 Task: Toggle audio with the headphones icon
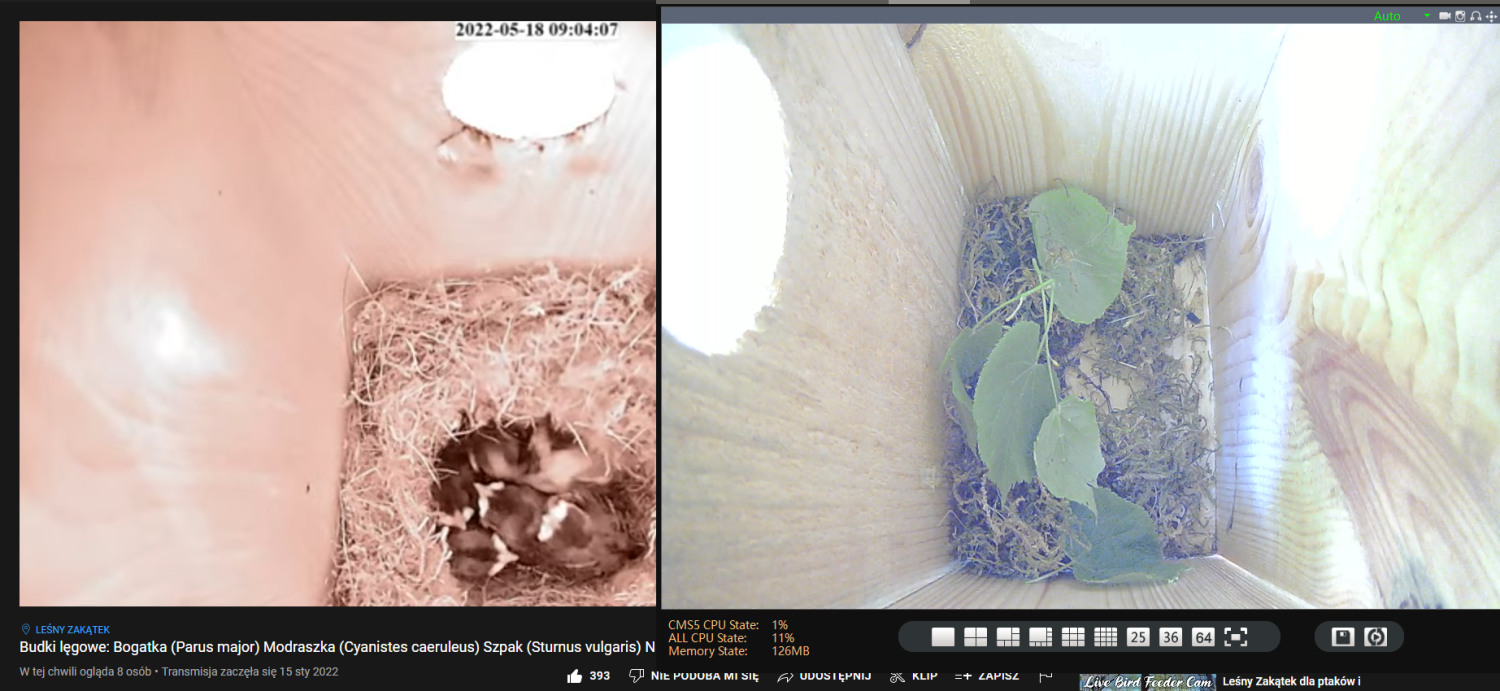tap(1475, 16)
